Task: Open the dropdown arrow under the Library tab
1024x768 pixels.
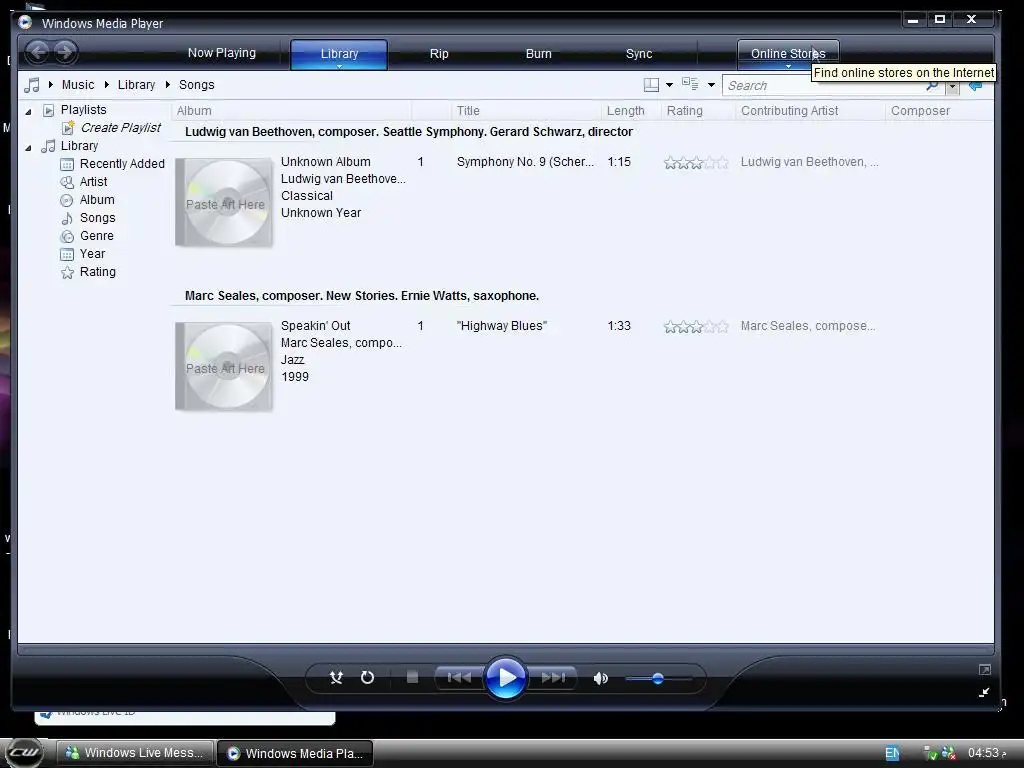Action: [339, 66]
